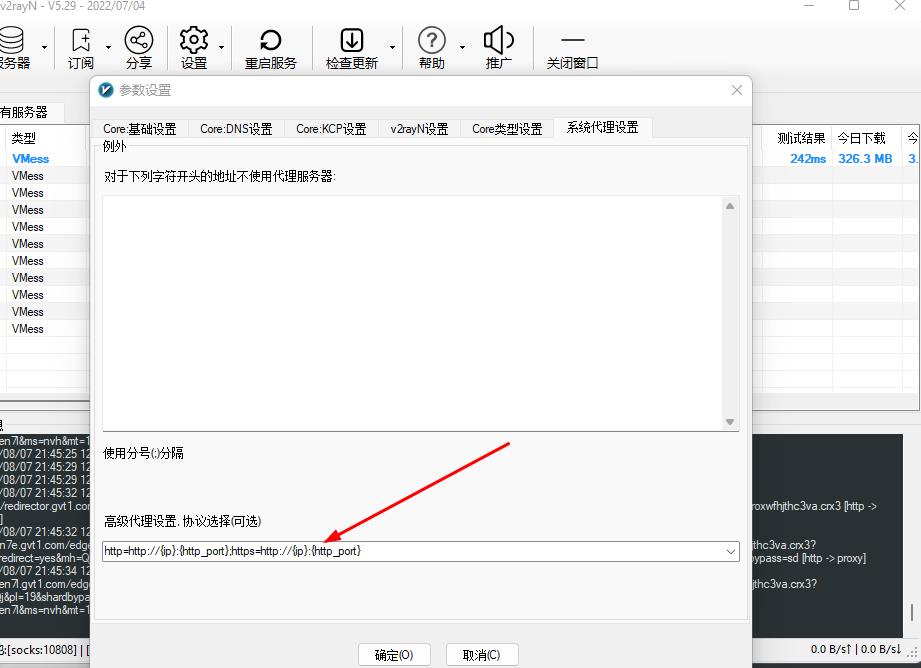This screenshot has height=668, width=921.
Task: Close the 参数设置 dialog
Action: tap(737, 90)
